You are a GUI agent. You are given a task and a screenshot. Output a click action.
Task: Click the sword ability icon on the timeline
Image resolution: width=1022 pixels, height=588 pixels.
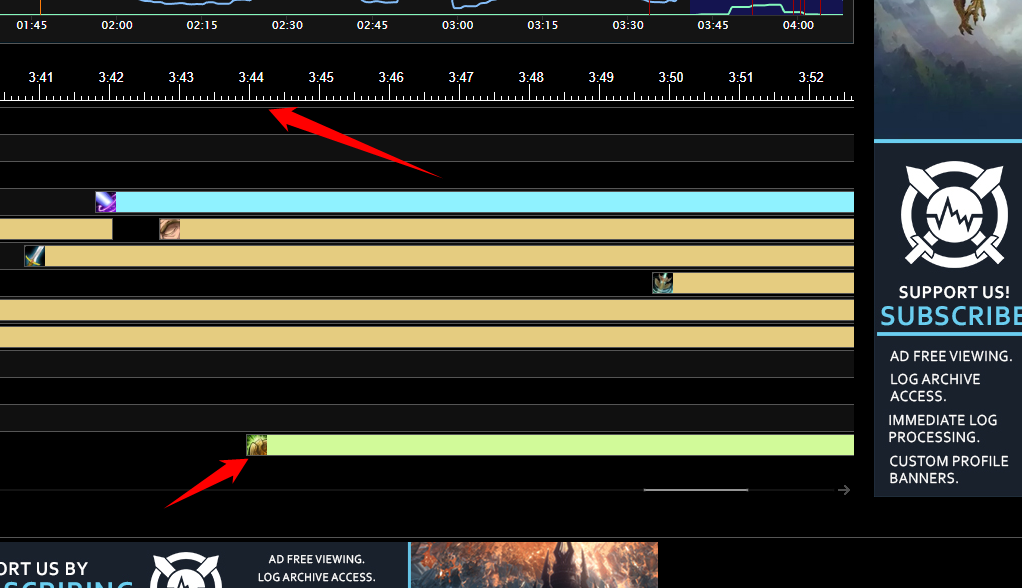pos(35,256)
